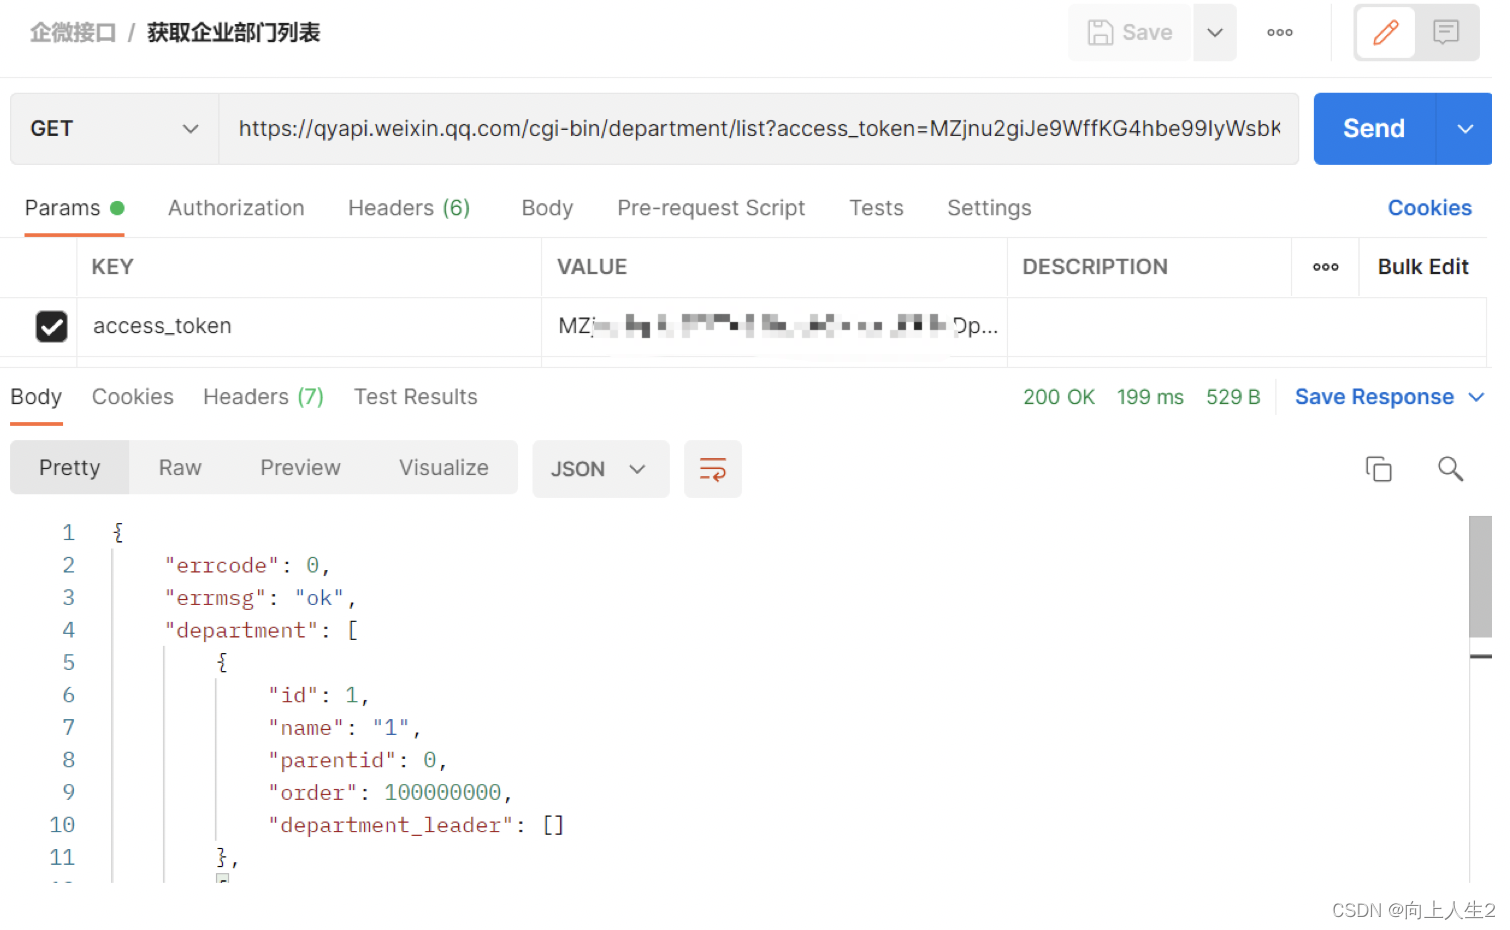Image resolution: width=1510 pixels, height=930 pixels.
Task: Click the 529 B response size
Action: 1233,397
